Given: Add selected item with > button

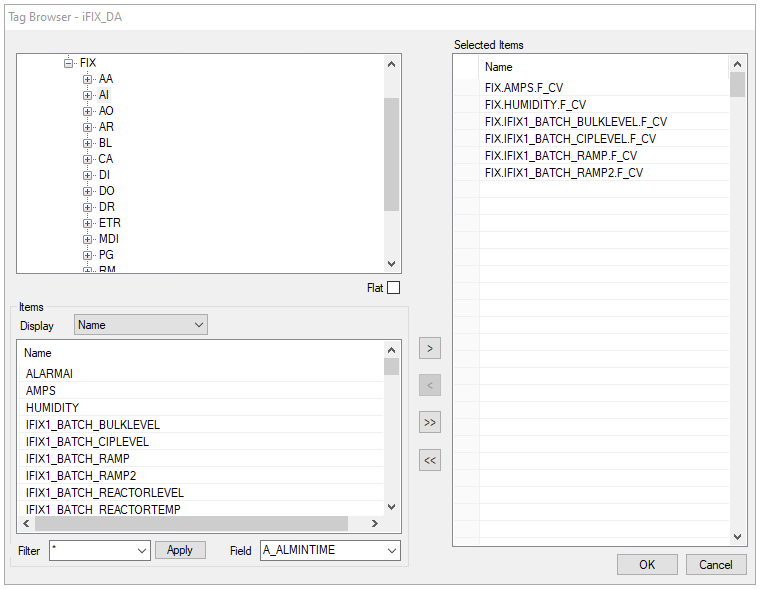Looking at the screenshot, I should [430, 348].
